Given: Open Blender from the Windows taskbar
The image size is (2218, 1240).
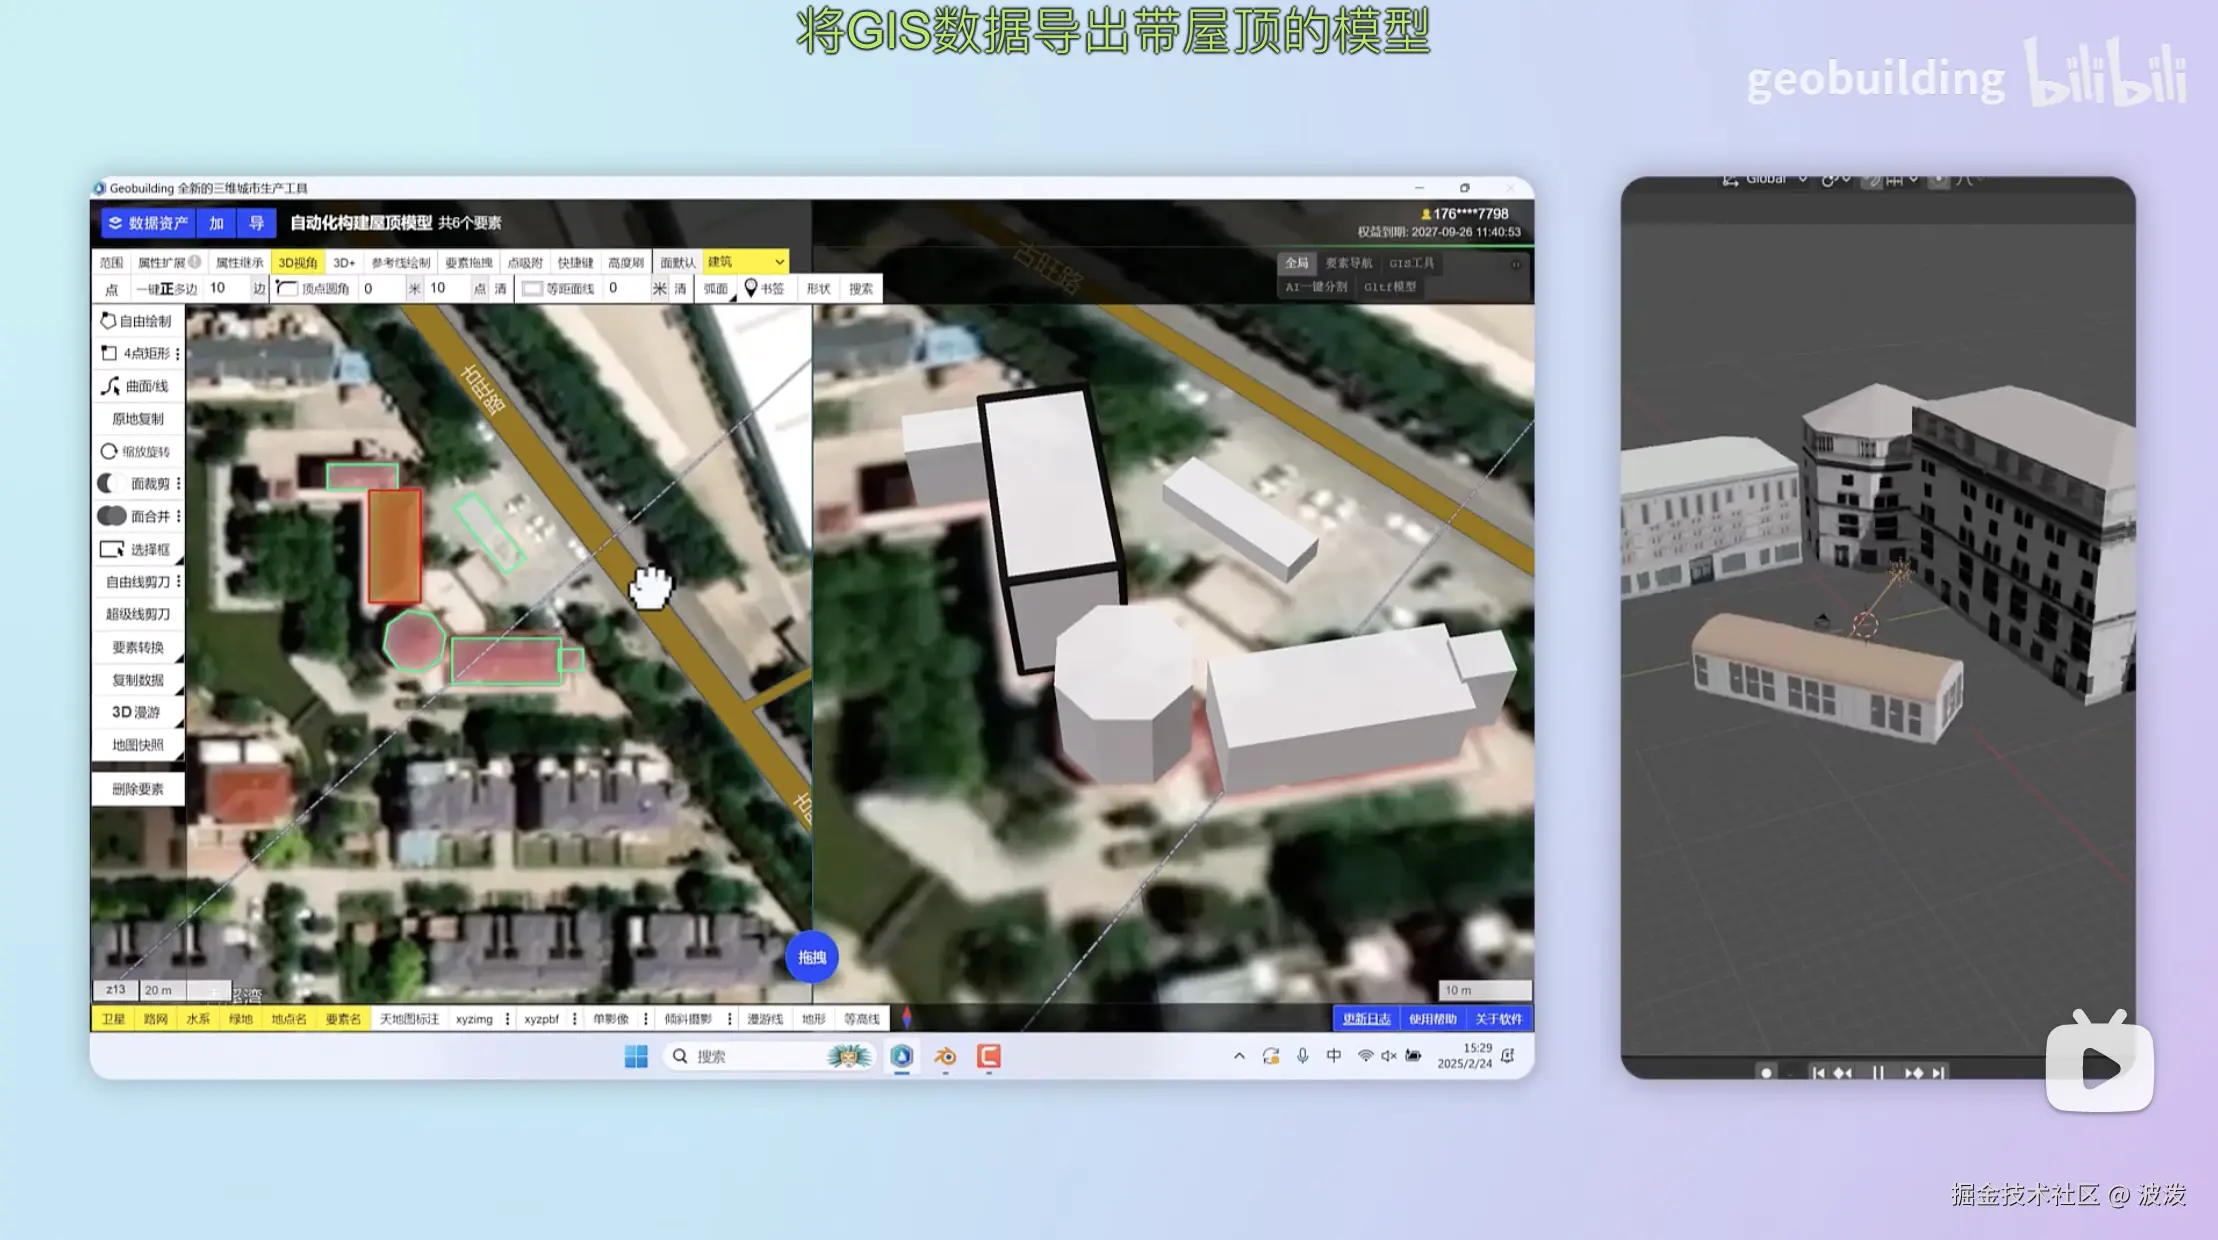Looking at the screenshot, I should [x=945, y=1056].
